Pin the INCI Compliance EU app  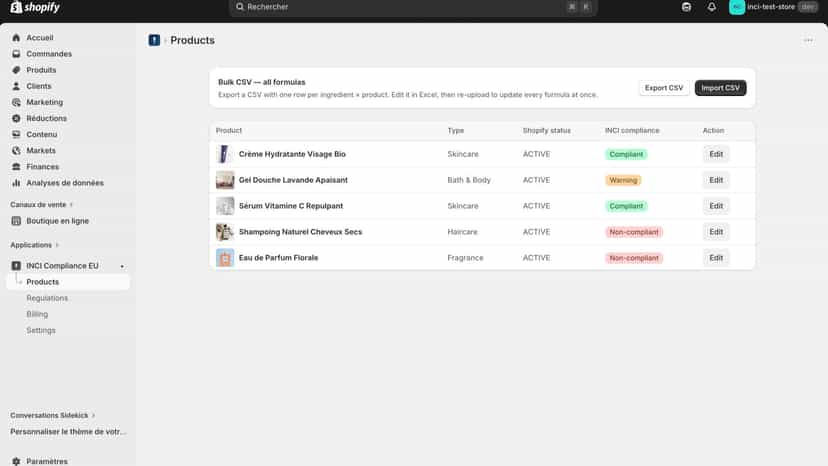point(122,266)
